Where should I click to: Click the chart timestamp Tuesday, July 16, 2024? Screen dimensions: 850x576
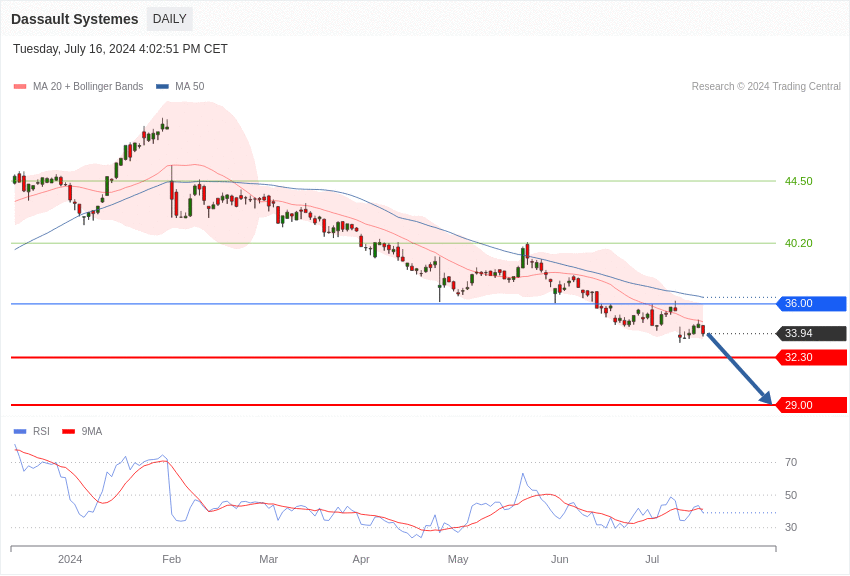pos(120,49)
